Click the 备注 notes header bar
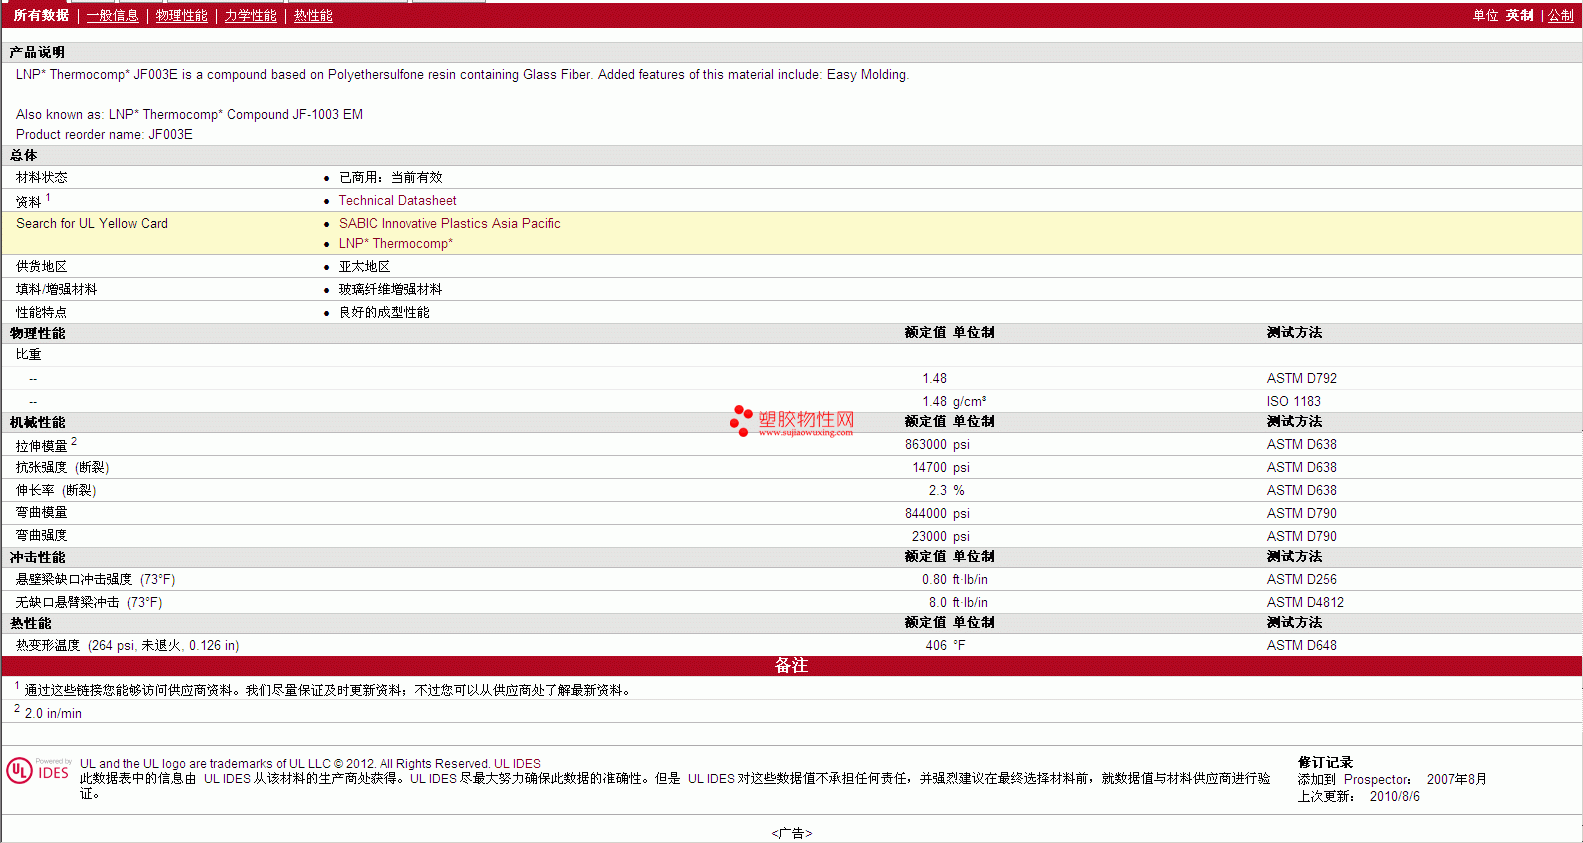Screen dimensions: 1583x843 [x=791, y=666]
